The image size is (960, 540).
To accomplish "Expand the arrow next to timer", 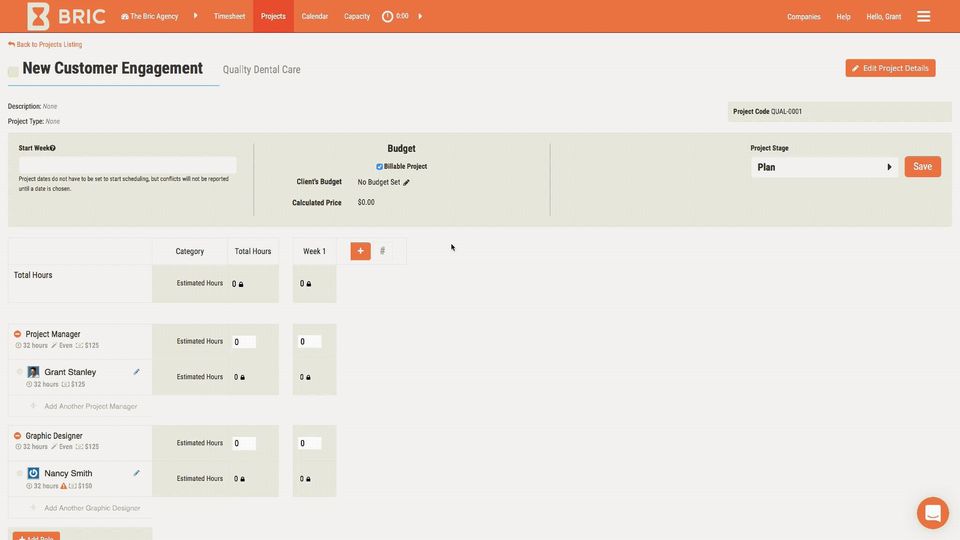I will coord(420,16).
